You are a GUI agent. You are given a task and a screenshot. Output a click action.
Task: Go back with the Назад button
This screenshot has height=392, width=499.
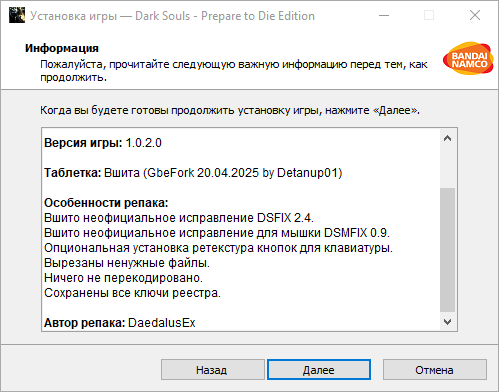coord(213,369)
